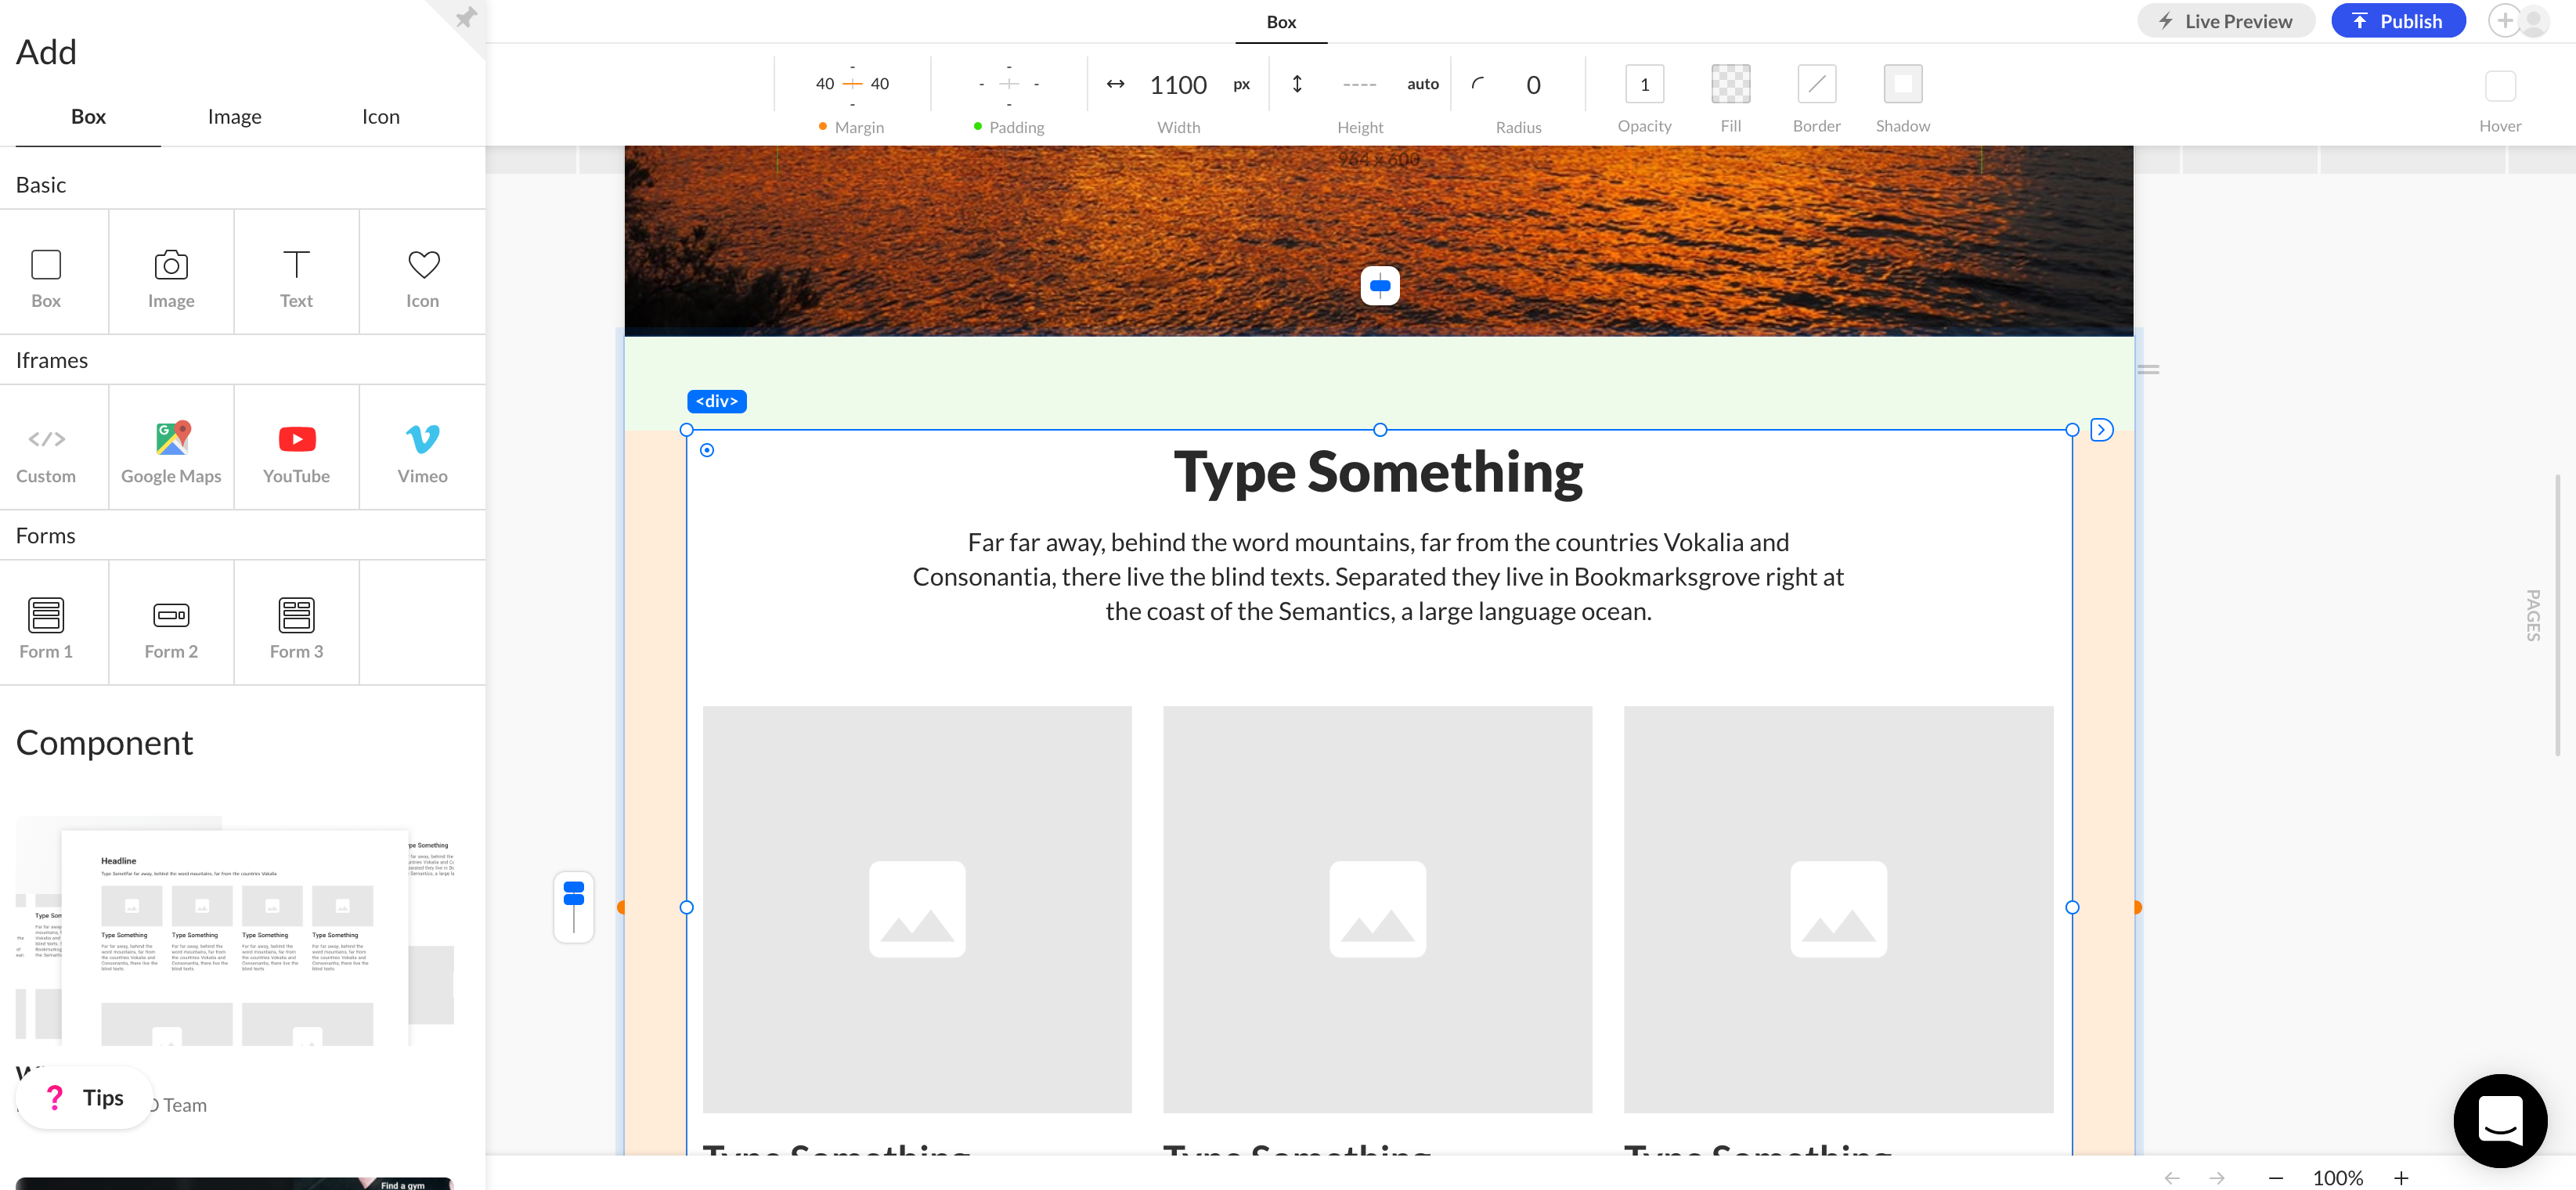Select the middle image placeholder
2576x1190 pixels.
coord(1377,909)
